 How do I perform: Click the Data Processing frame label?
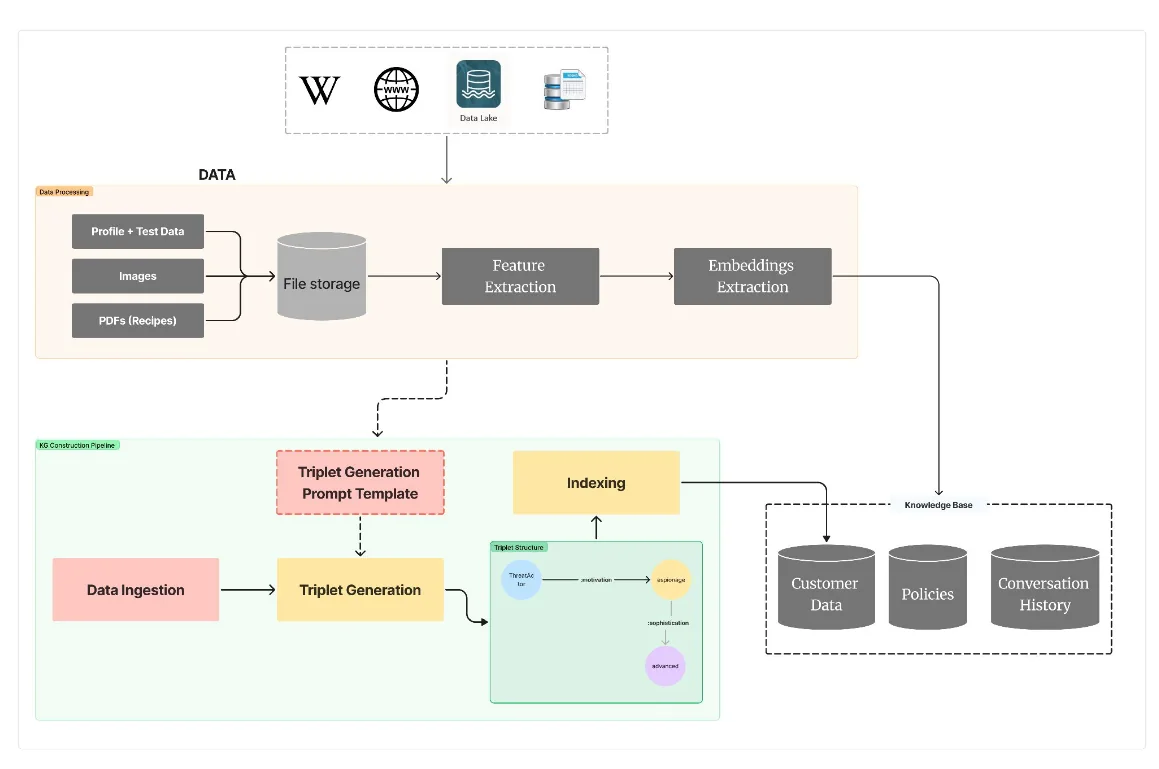pos(64,192)
